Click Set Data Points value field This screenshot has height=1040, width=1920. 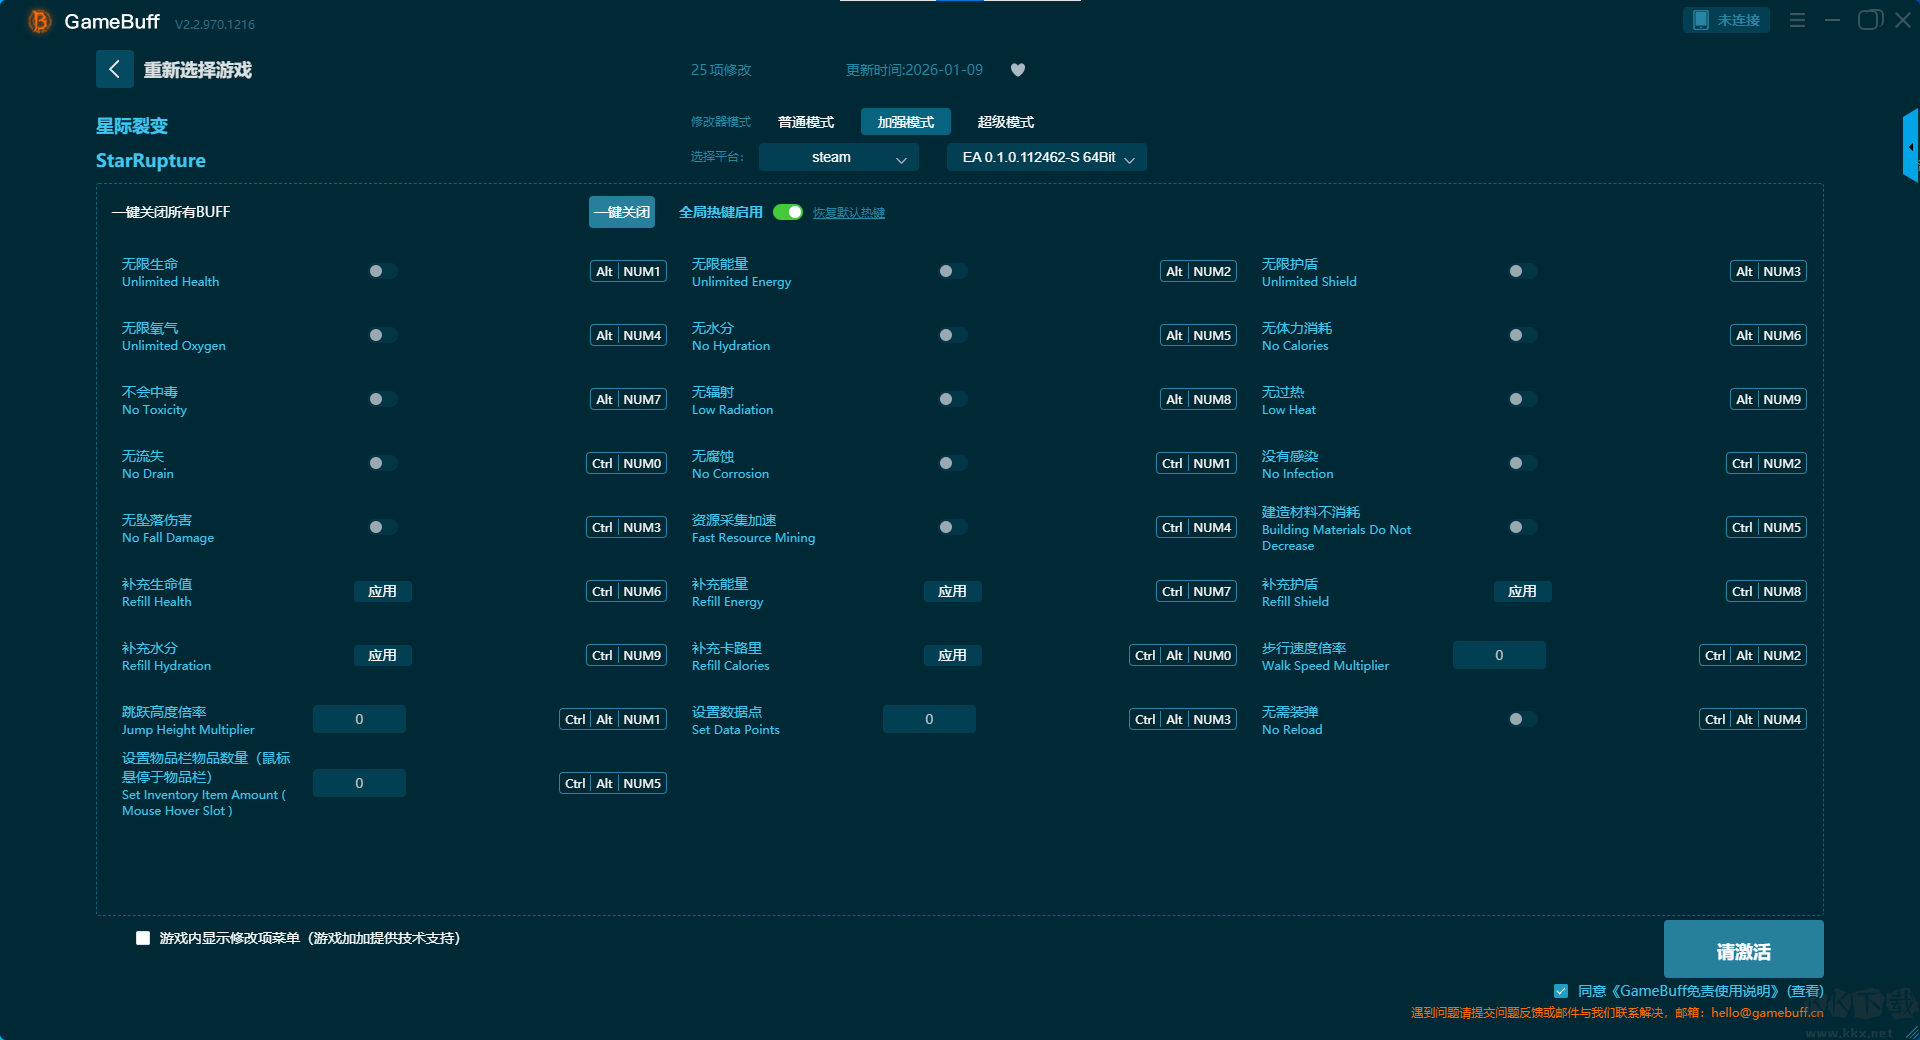coord(929,719)
